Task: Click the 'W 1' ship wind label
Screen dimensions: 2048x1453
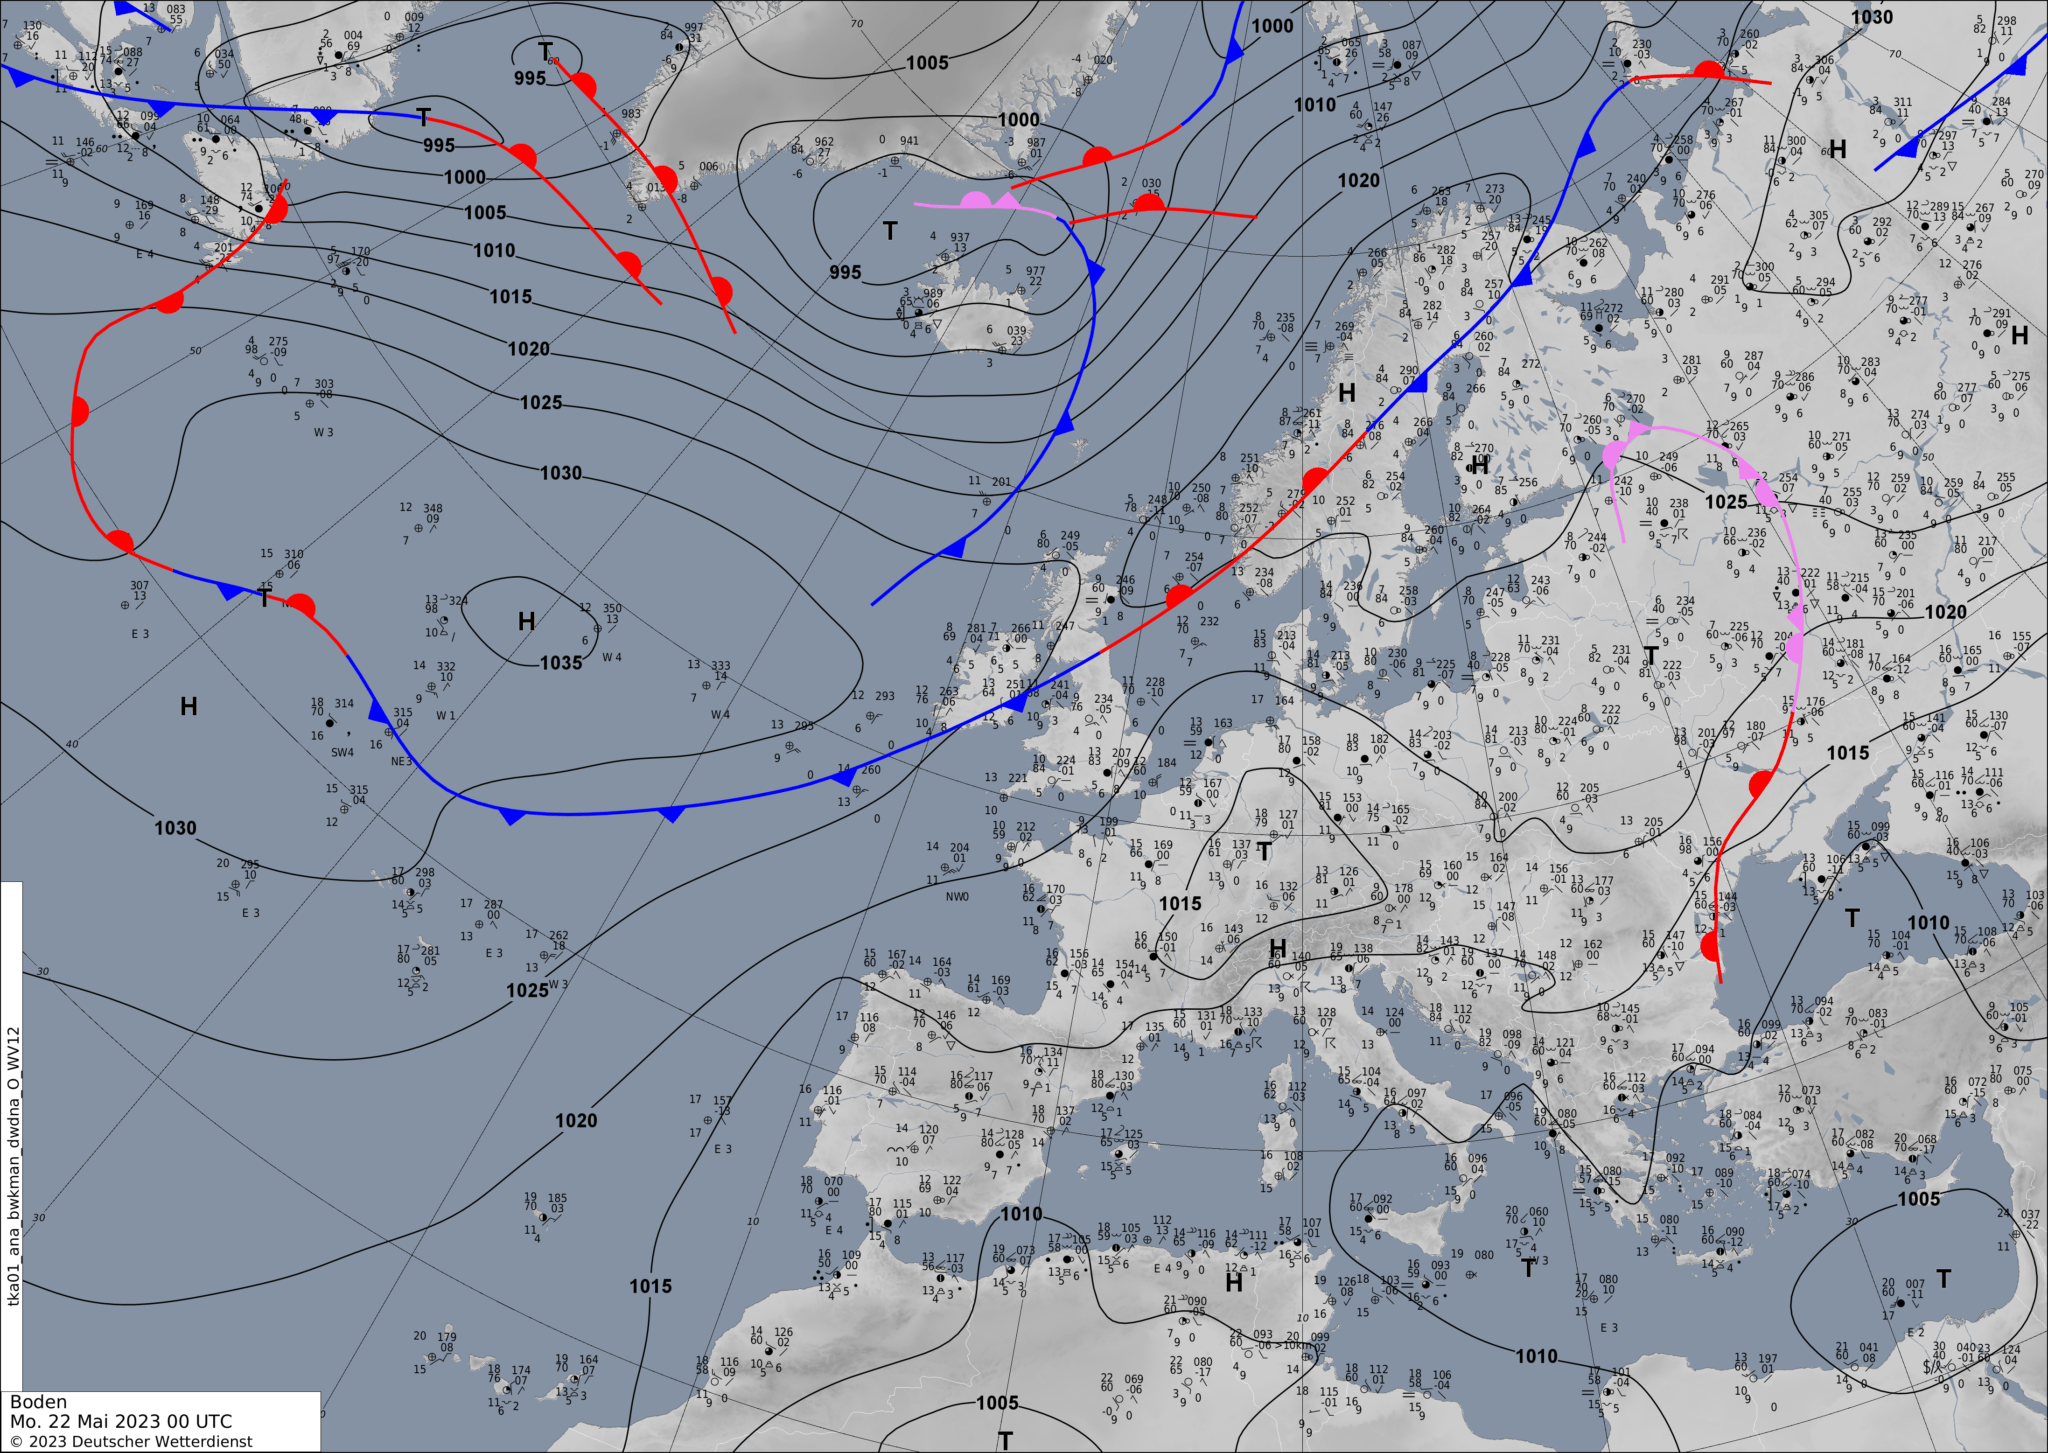Action: tap(446, 715)
